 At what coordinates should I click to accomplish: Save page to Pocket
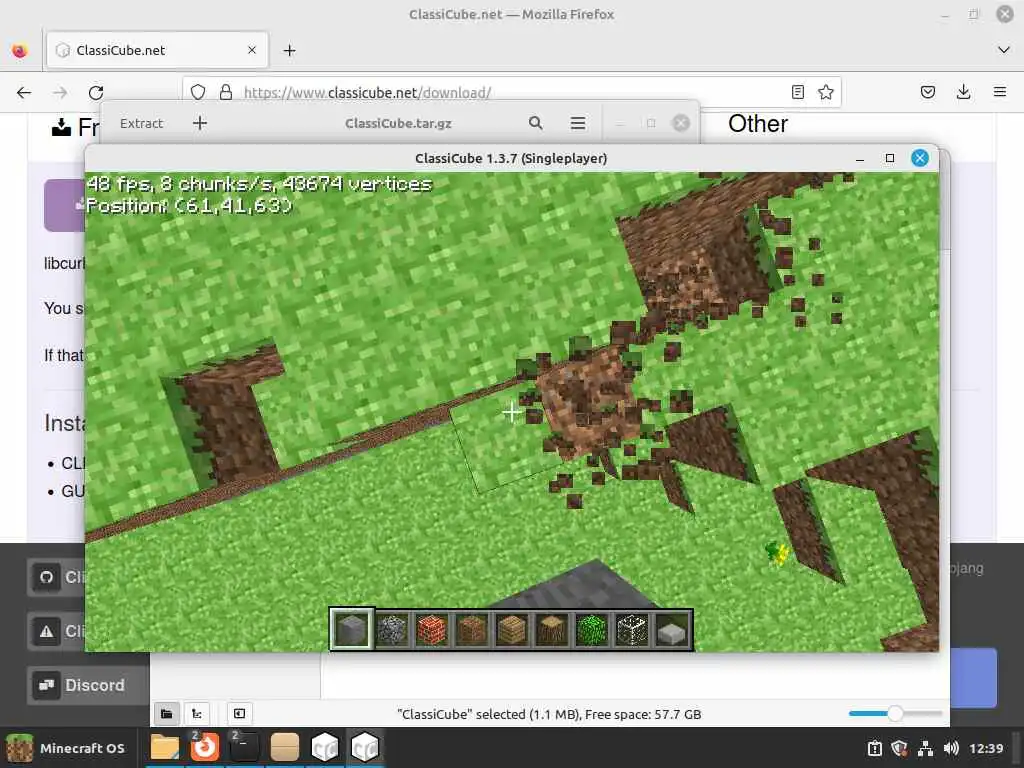pyautogui.click(x=927, y=92)
